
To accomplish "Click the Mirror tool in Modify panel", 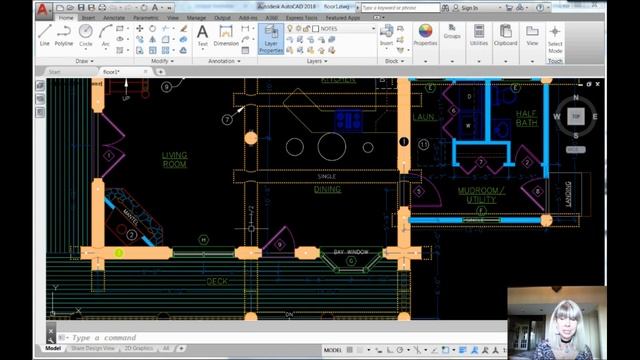I will coord(152,40).
